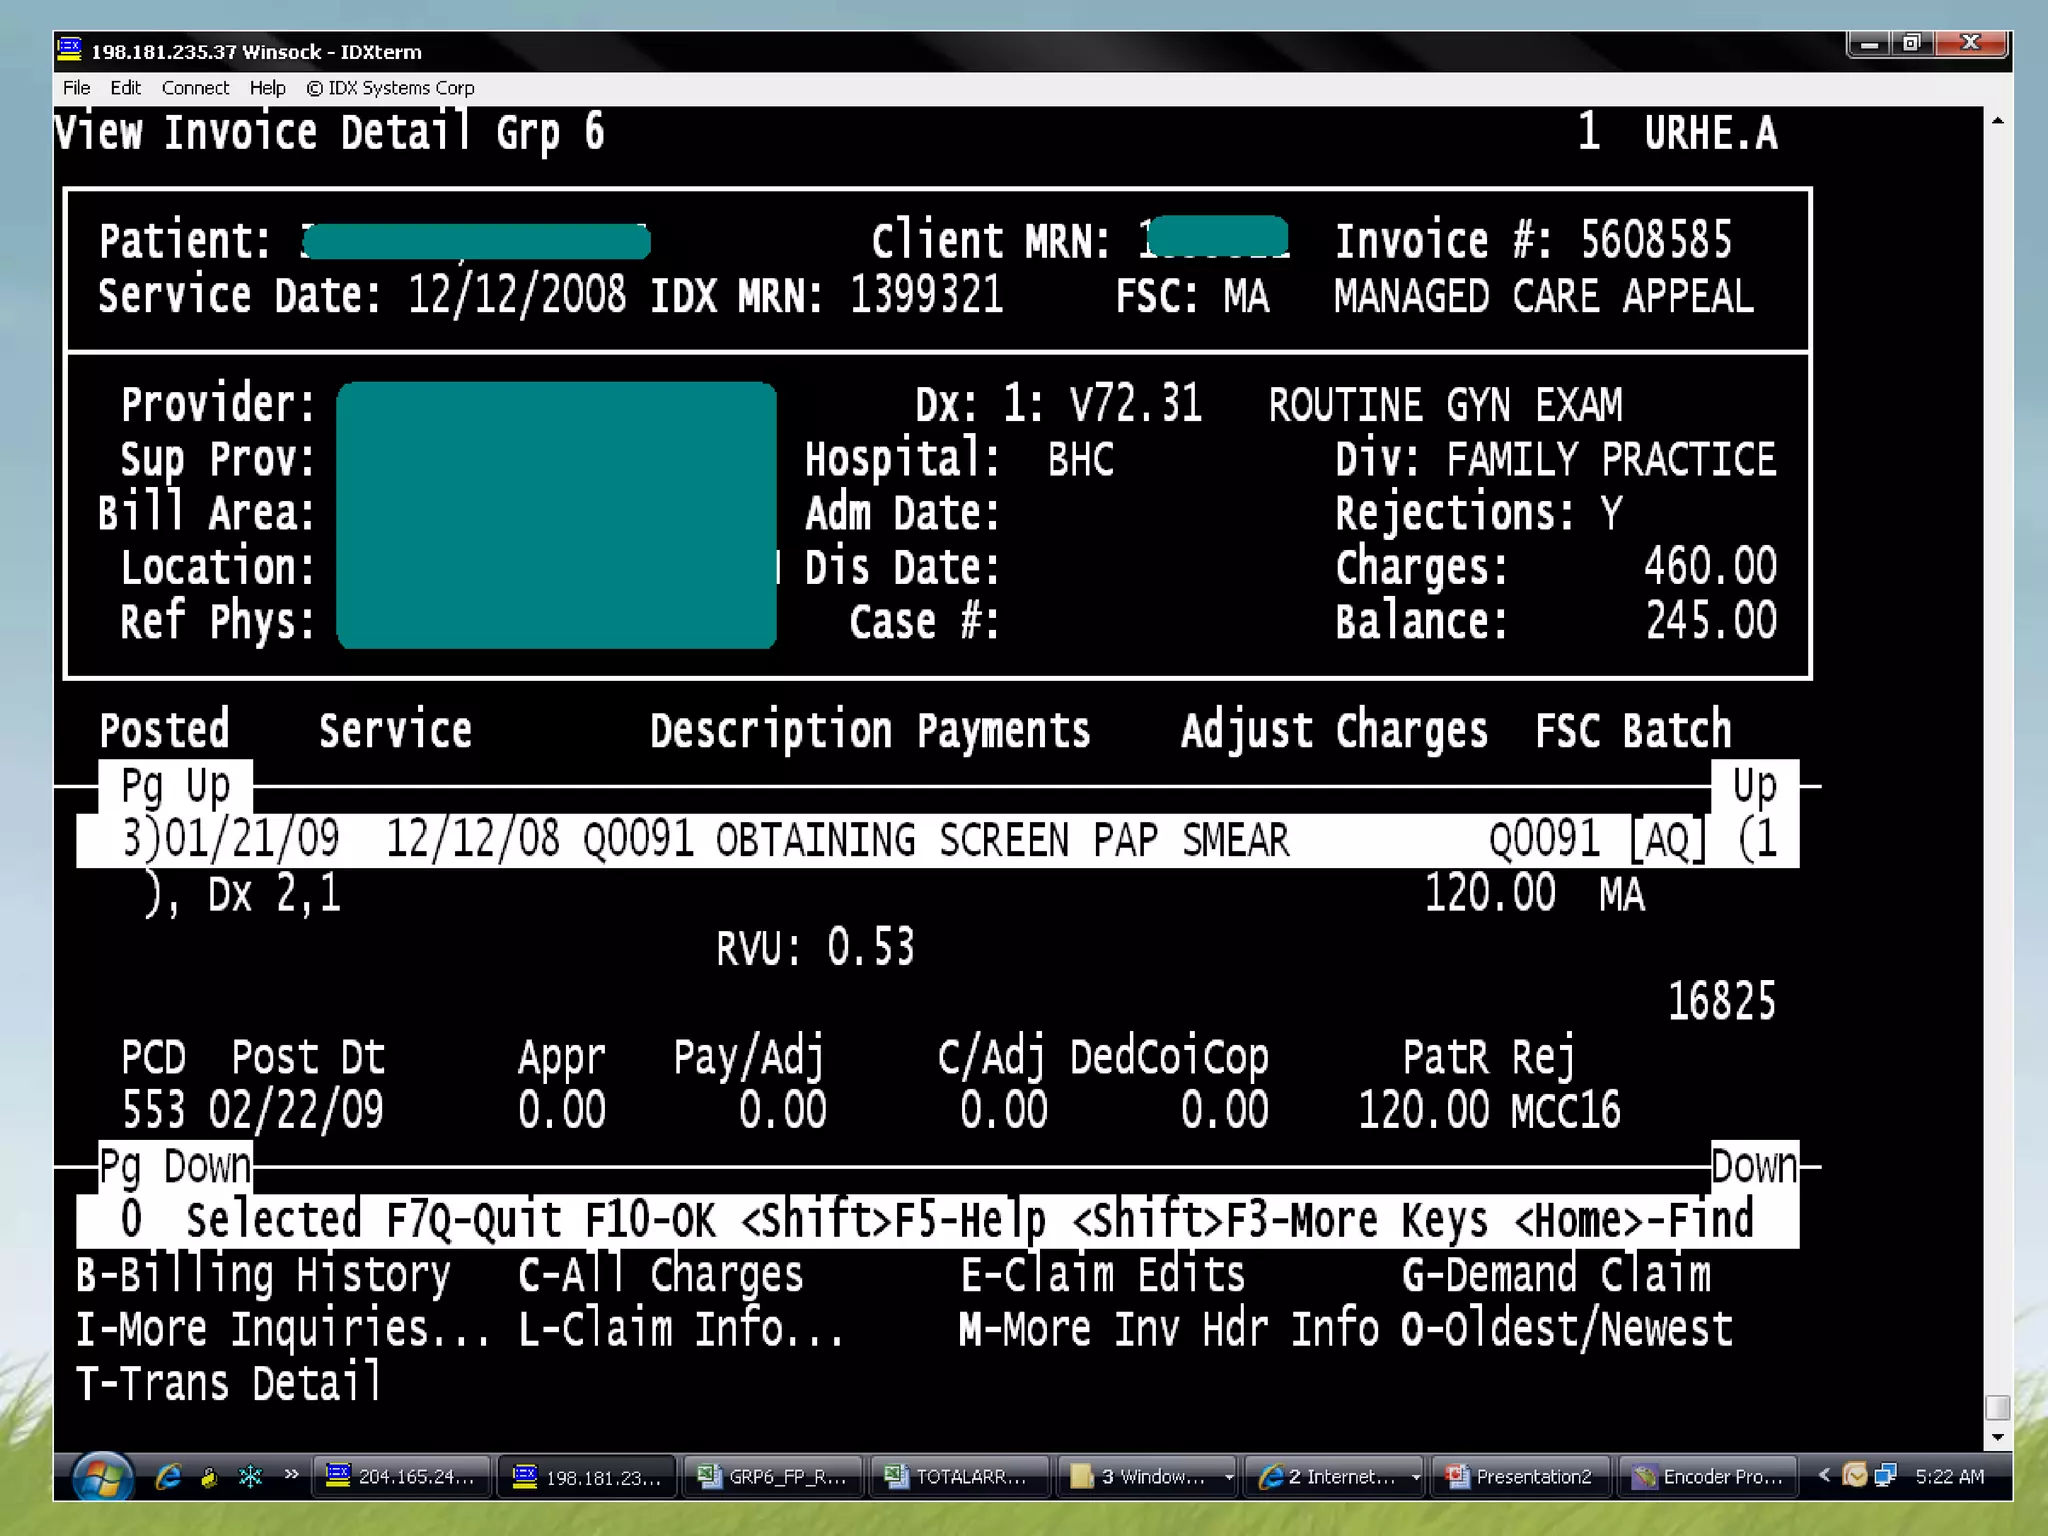
Task: Click the snowflake quick launch icon
Action: click(250, 1477)
